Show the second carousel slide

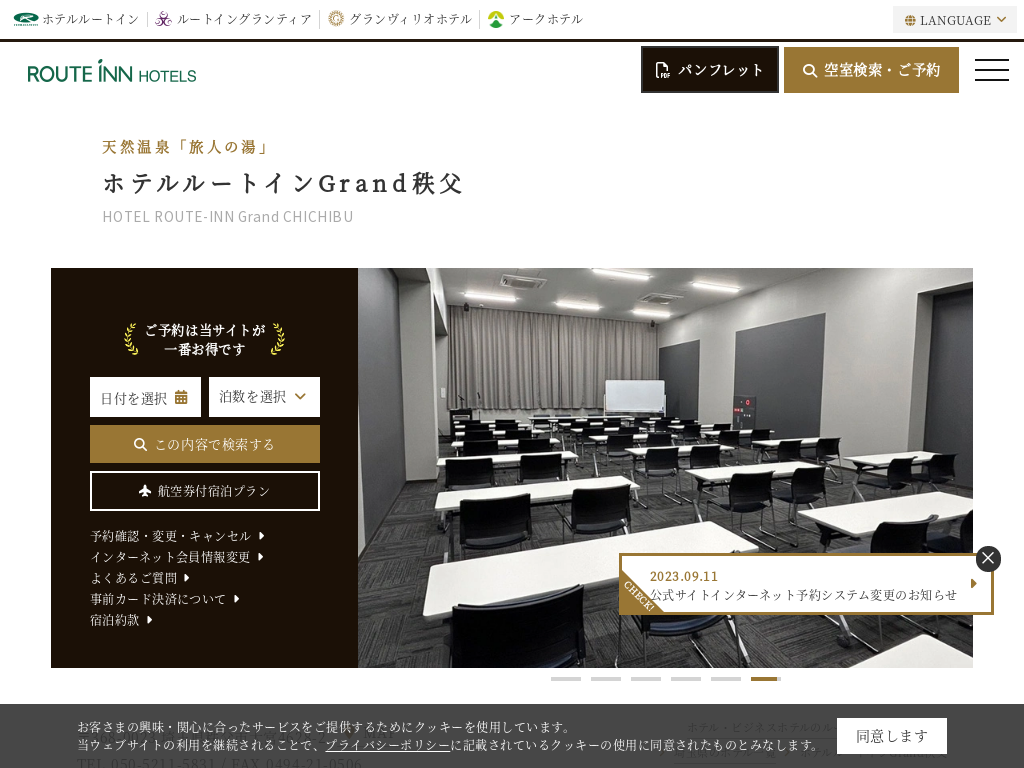pos(606,679)
